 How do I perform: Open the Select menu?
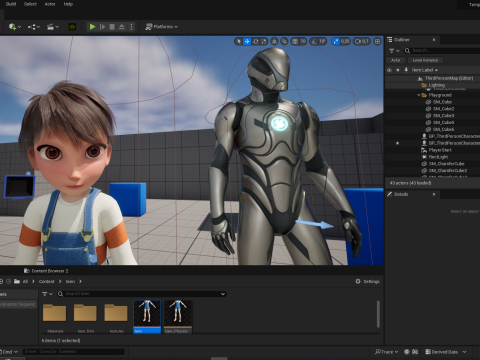(x=30, y=4)
